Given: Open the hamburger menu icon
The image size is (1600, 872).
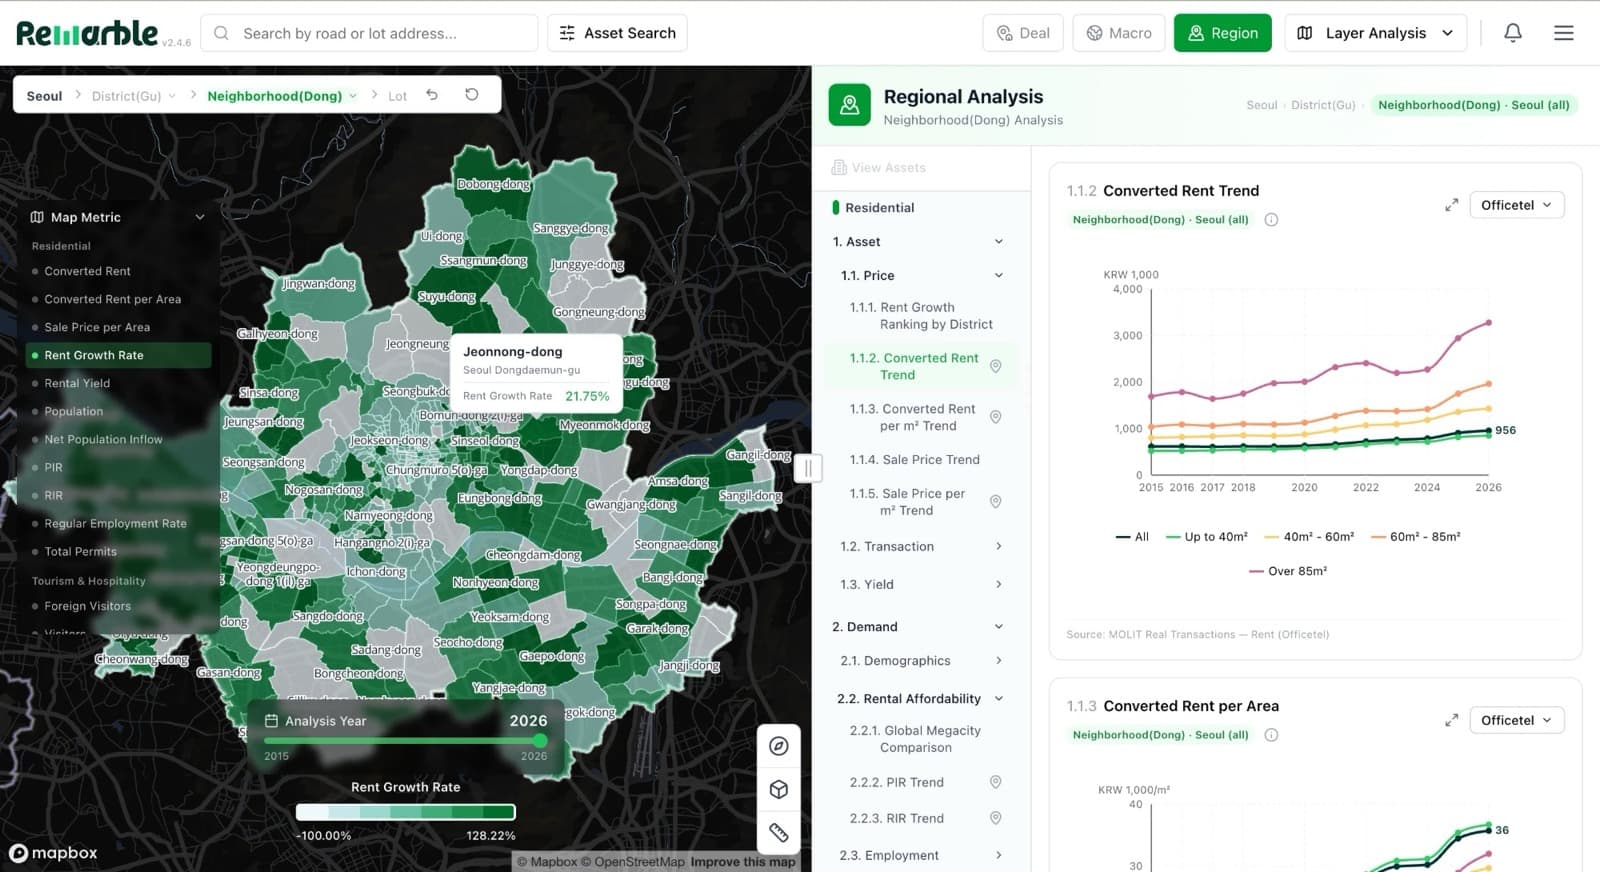Looking at the screenshot, I should (1564, 33).
